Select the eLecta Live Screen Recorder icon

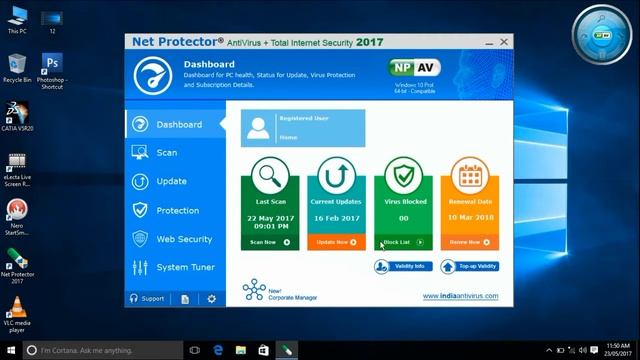[17, 169]
